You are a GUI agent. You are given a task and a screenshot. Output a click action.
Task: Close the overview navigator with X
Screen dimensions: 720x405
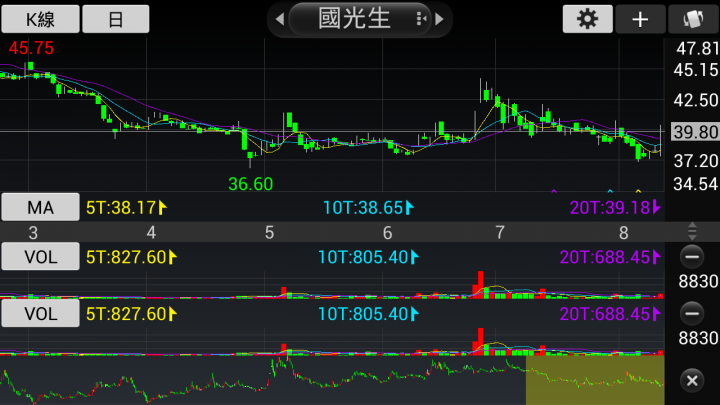click(692, 380)
